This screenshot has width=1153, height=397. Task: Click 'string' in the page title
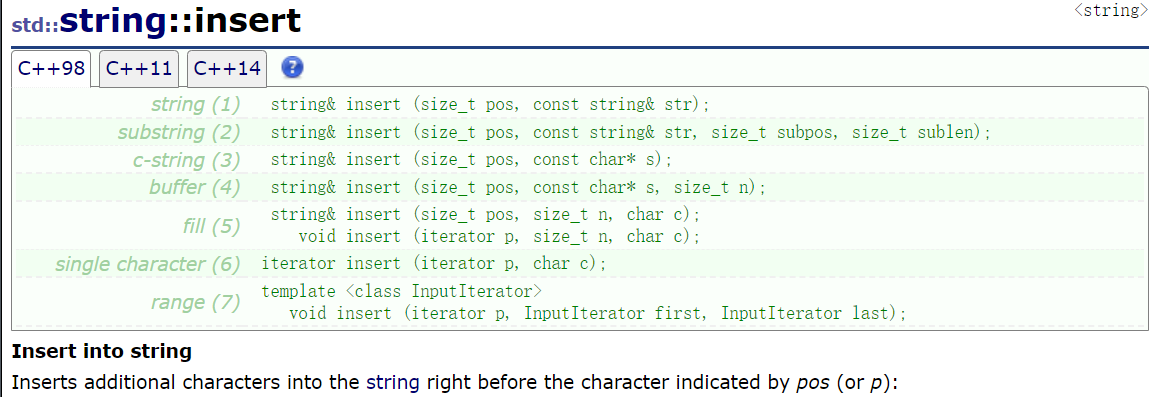[x=114, y=21]
